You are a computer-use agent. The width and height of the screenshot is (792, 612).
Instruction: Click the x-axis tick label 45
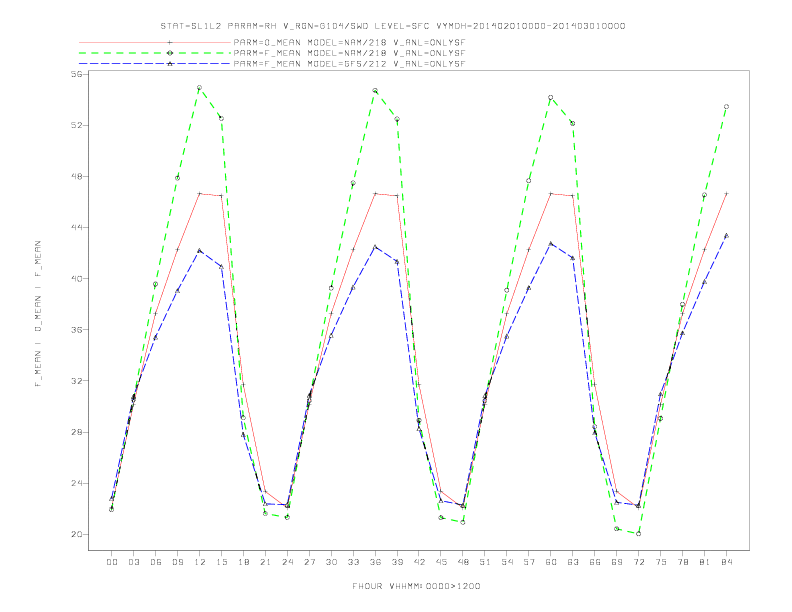click(441, 562)
